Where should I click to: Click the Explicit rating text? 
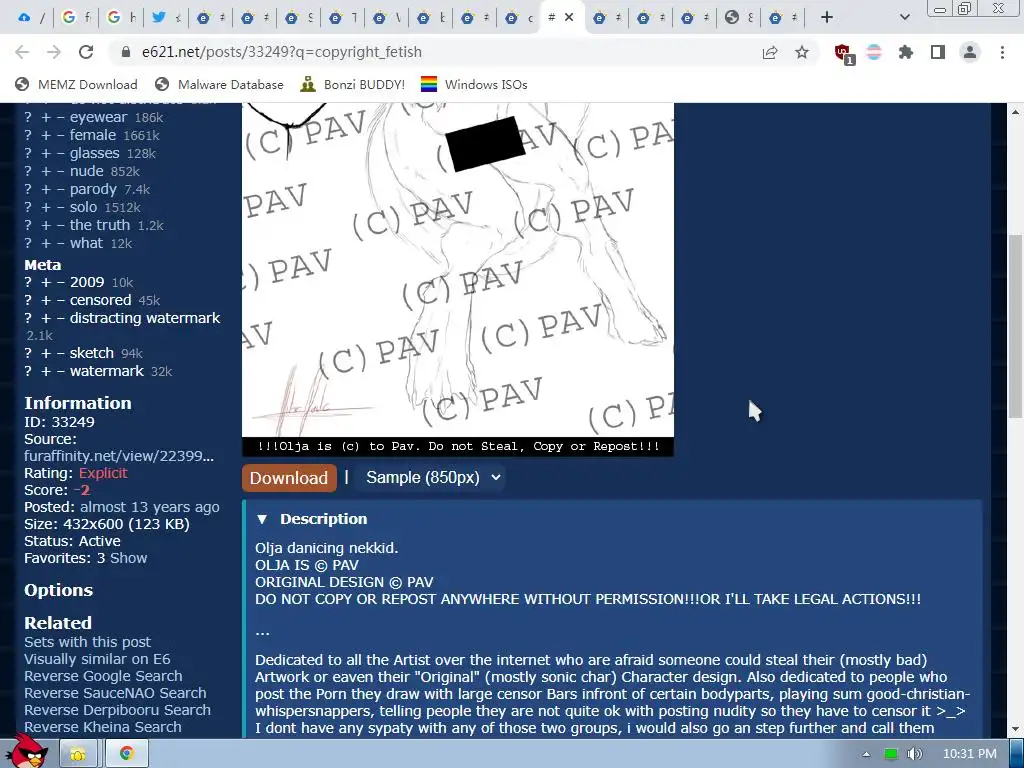103,473
